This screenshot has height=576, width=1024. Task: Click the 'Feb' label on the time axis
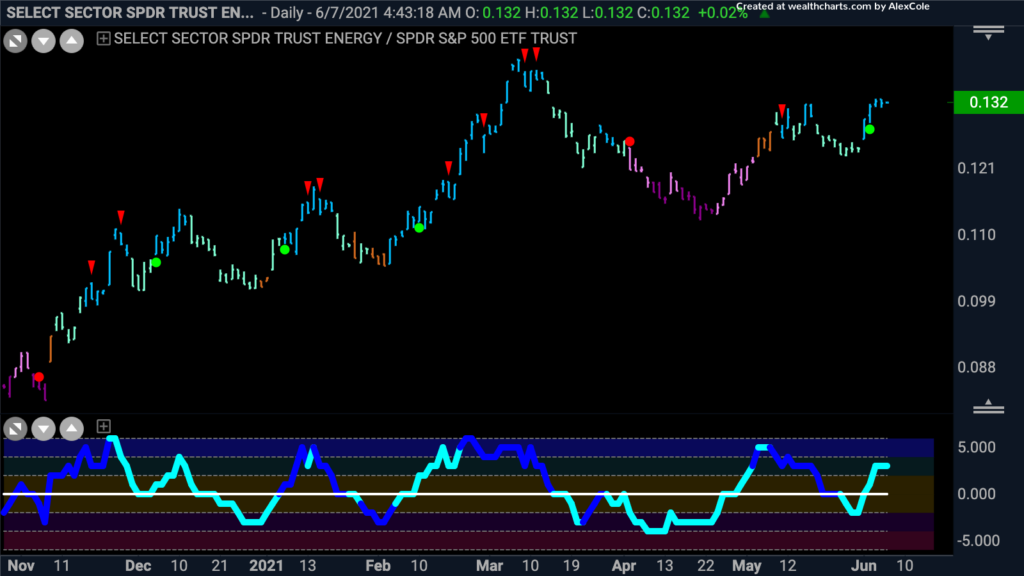click(377, 566)
